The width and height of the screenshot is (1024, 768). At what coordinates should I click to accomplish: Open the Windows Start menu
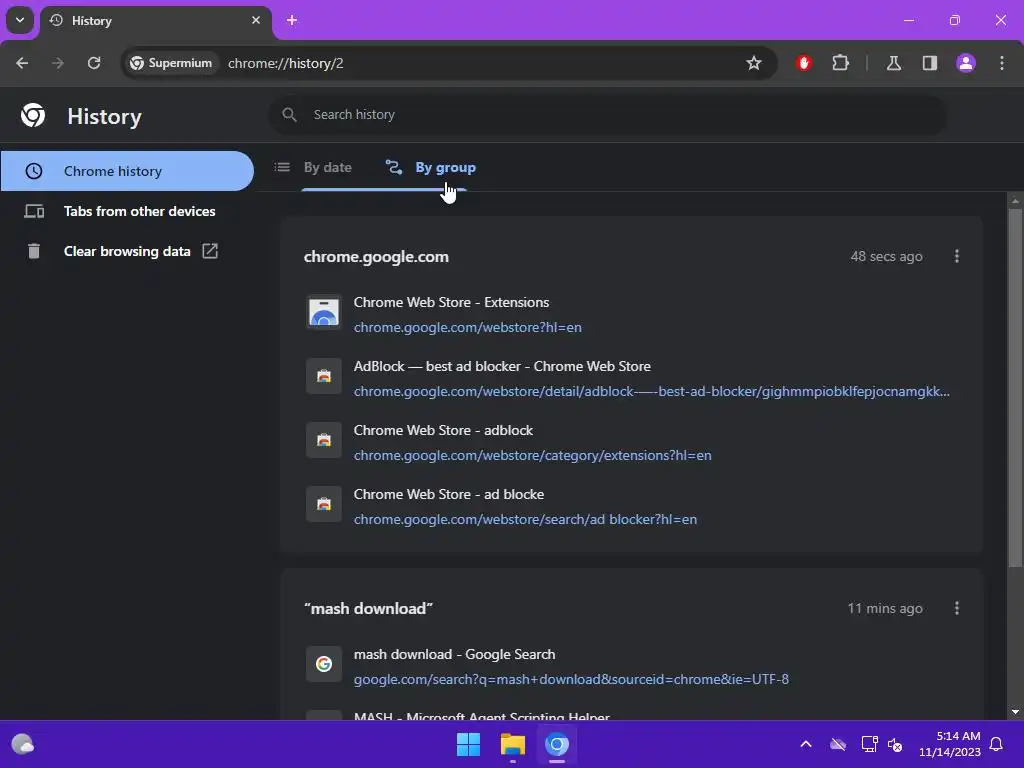click(468, 744)
